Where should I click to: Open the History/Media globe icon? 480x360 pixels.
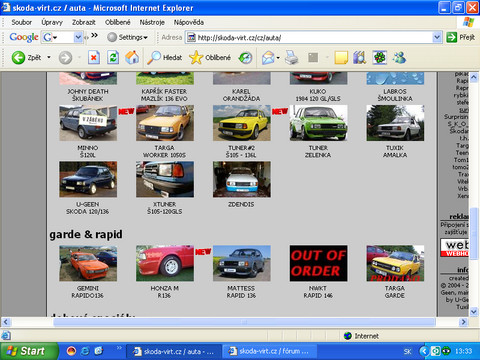246,58
